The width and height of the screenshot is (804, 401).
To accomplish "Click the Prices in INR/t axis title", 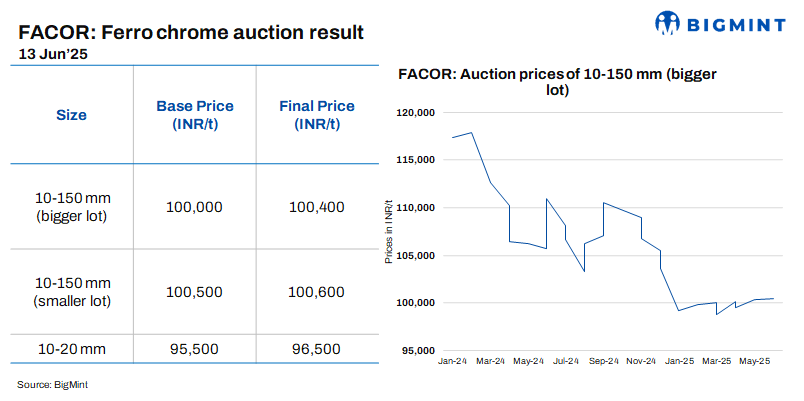I will click(389, 231).
